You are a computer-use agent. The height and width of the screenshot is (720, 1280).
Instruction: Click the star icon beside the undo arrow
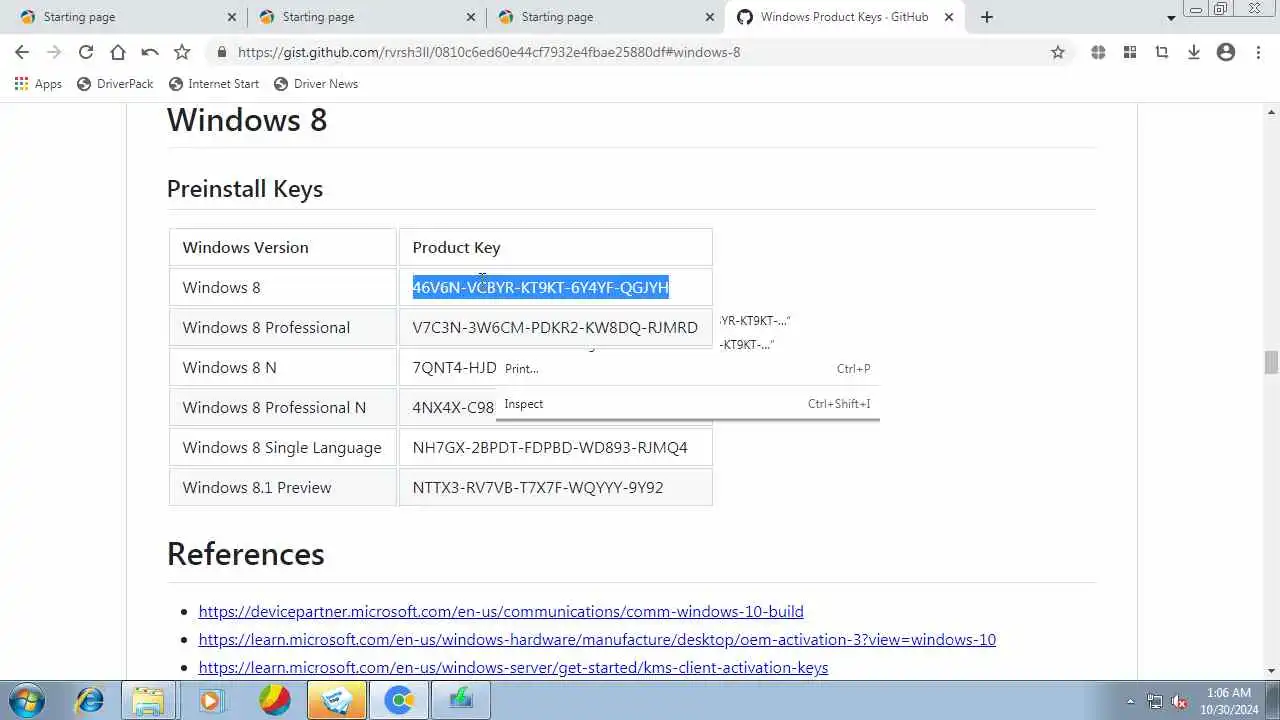click(x=182, y=52)
